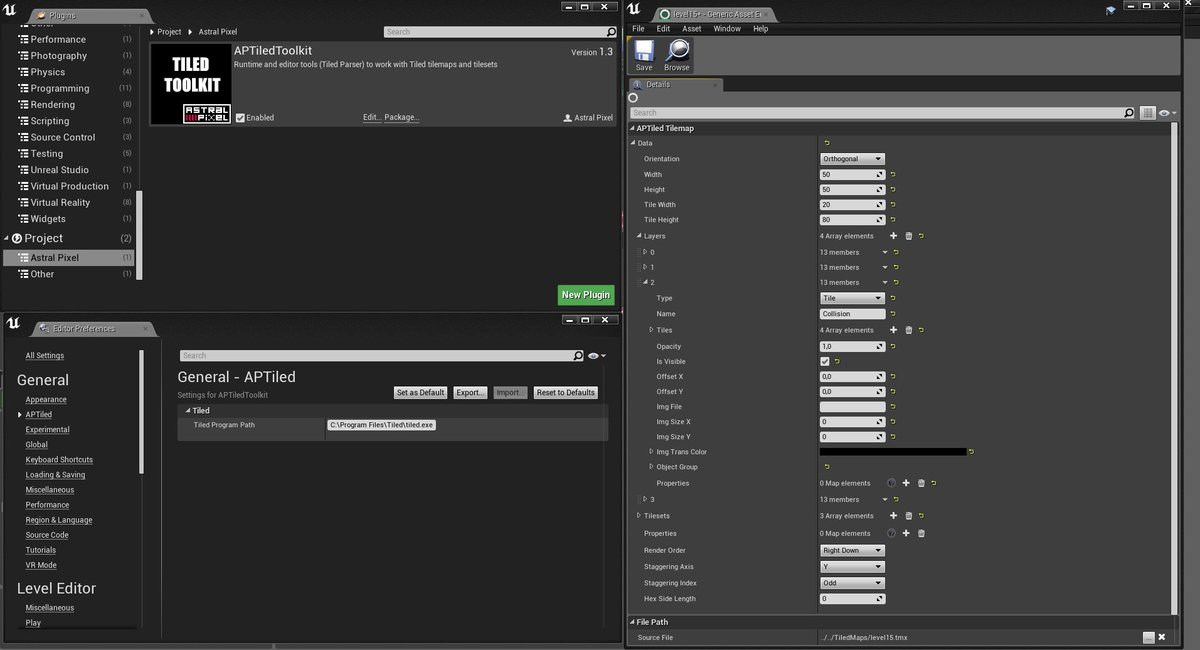Open Editor Preferences view options eye

tap(597, 356)
